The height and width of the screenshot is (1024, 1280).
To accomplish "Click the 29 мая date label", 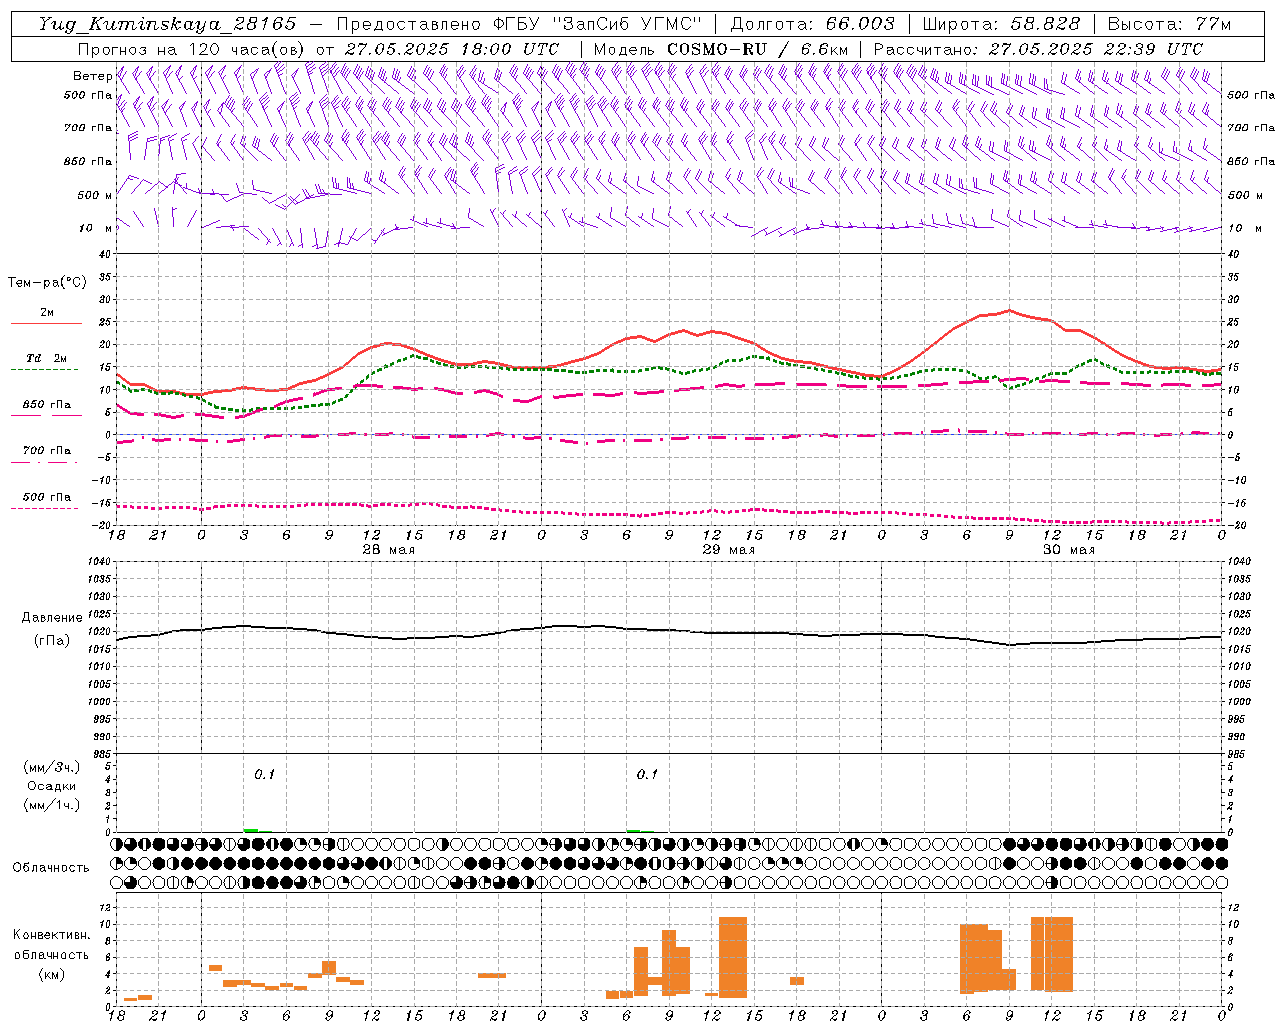I will click(728, 550).
